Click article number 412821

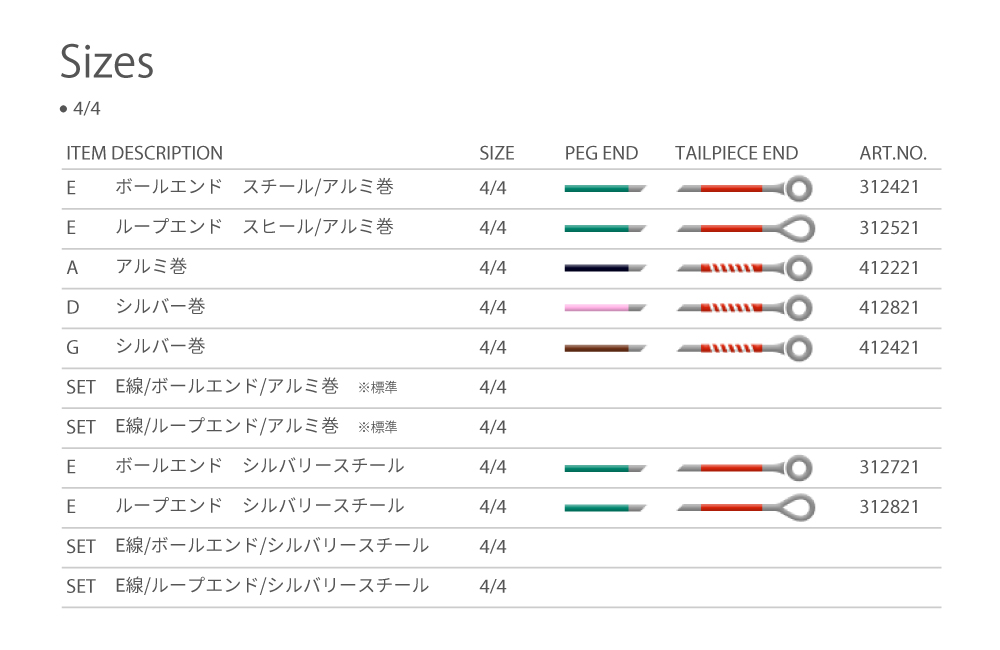tap(889, 307)
